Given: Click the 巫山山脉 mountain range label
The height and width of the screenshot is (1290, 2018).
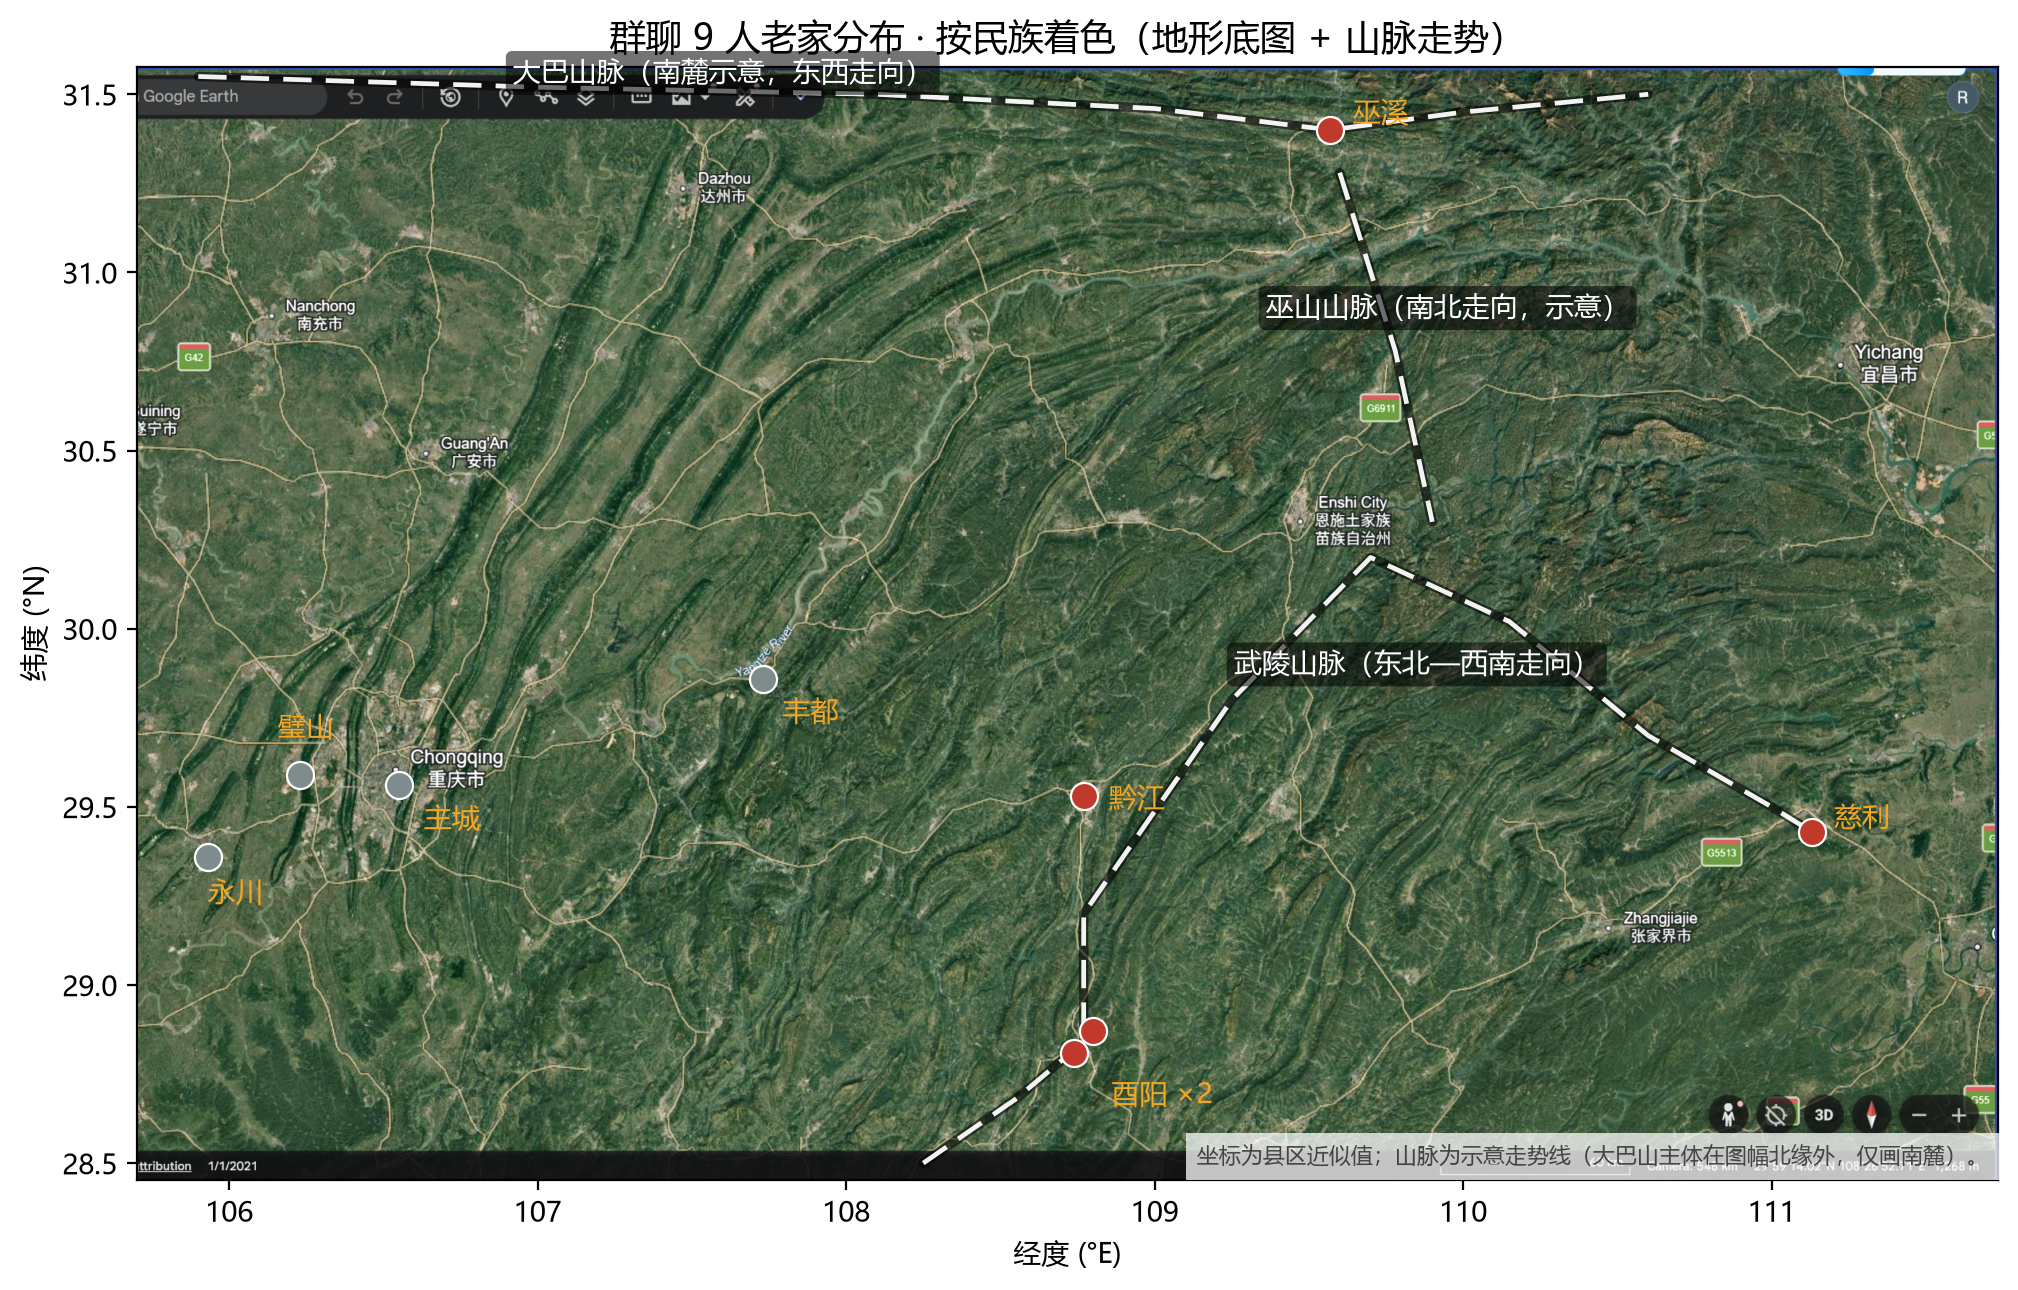Looking at the screenshot, I should (1447, 307).
